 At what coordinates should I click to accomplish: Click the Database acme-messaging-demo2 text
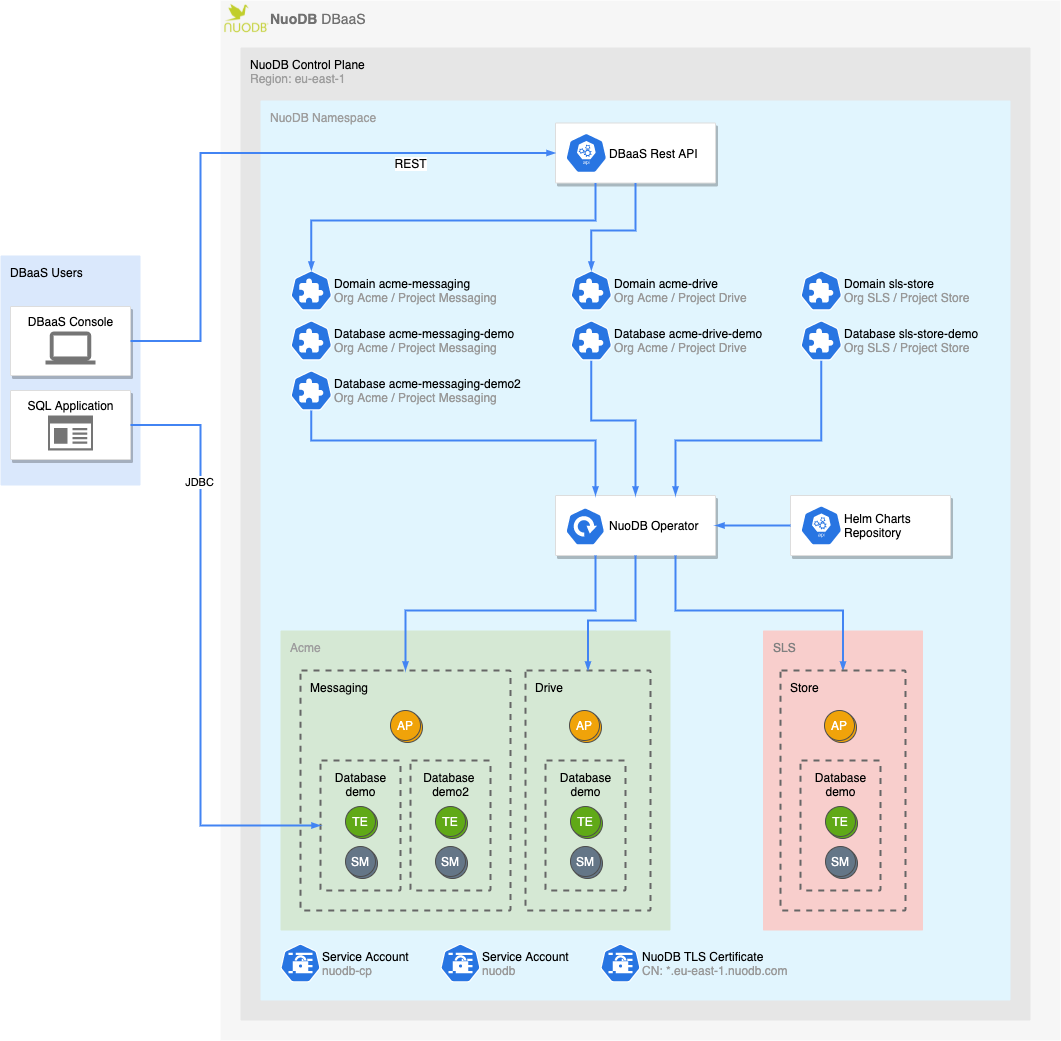pyautogui.click(x=427, y=384)
